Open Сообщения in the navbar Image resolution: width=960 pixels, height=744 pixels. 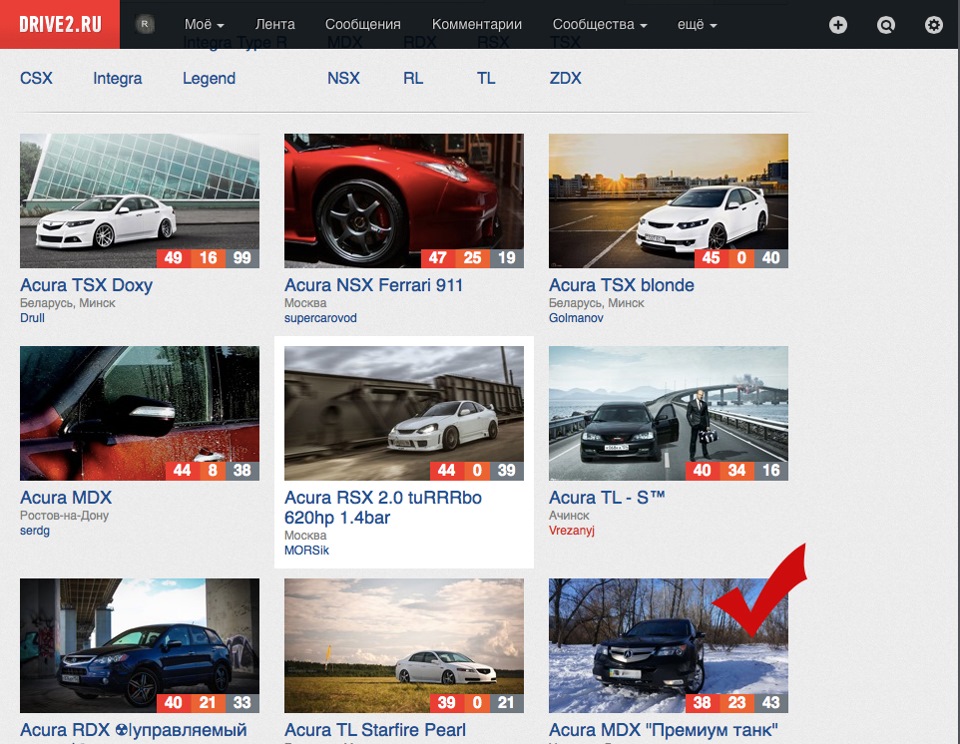[362, 24]
